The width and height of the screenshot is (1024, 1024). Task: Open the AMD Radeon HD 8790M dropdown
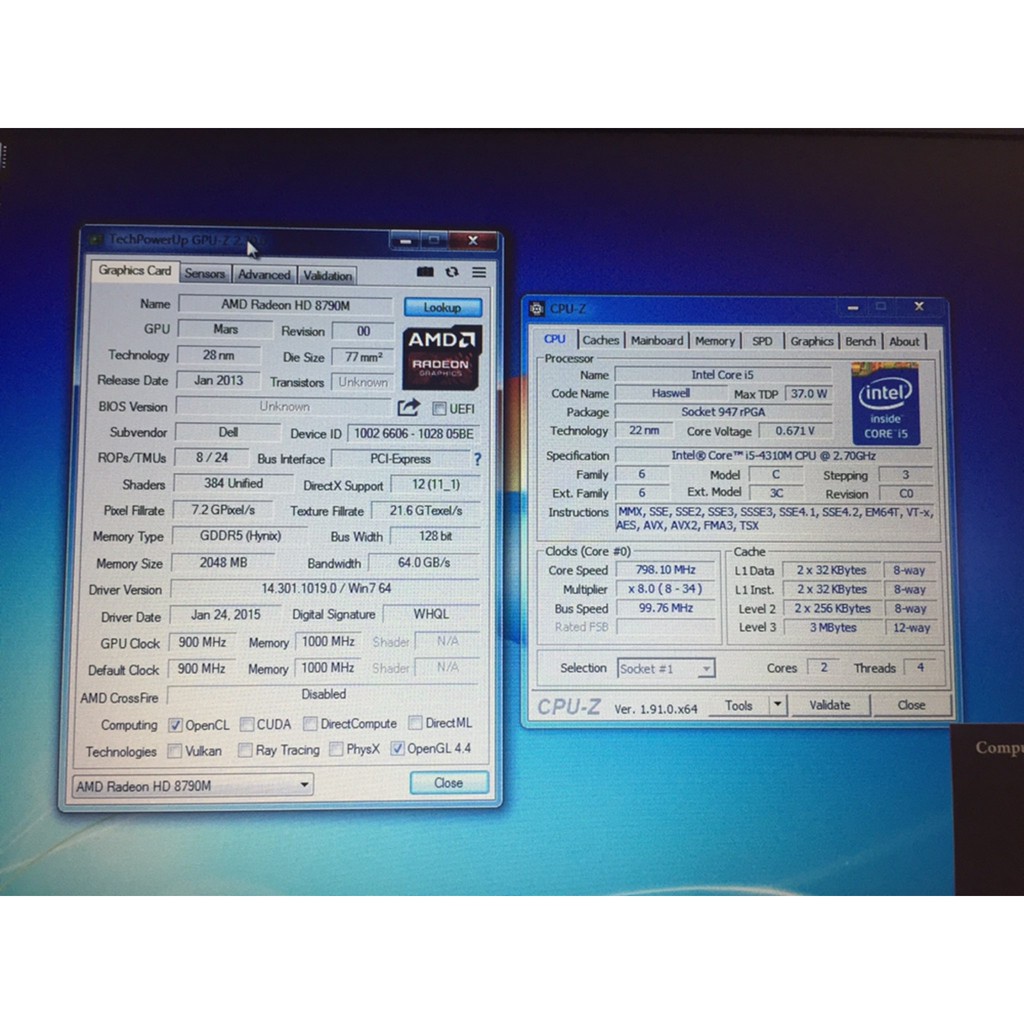[x=192, y=786]
